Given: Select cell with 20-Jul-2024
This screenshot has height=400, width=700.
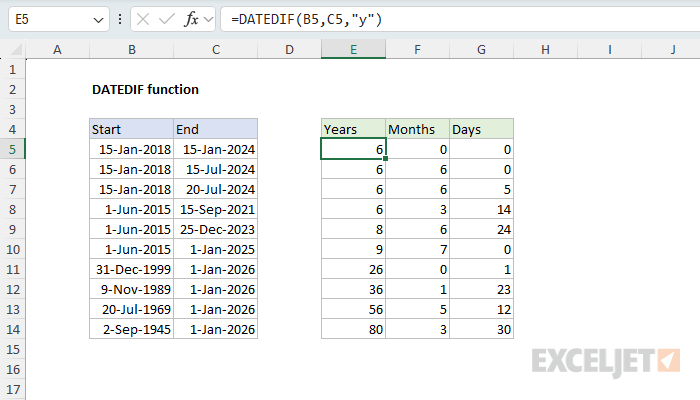Looking at the screenshot, I should [x=216, y=189].
